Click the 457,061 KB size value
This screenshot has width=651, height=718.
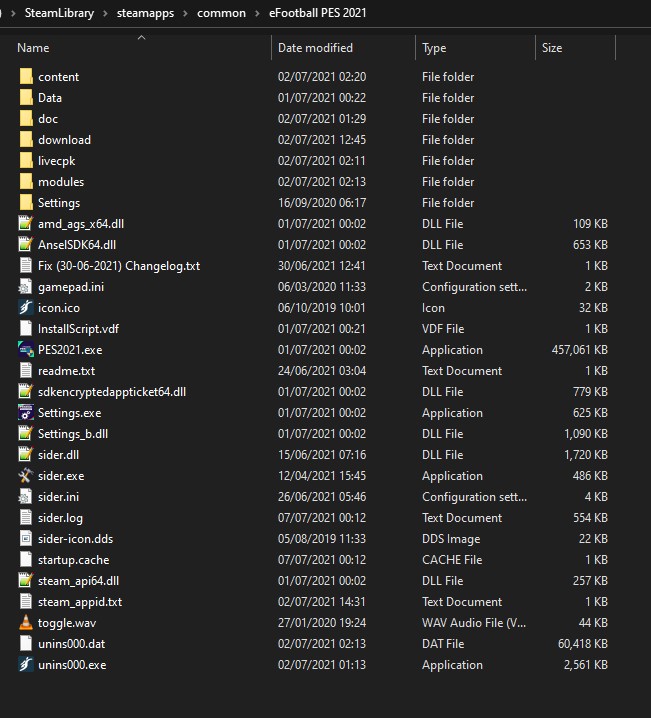coord(580,350)
